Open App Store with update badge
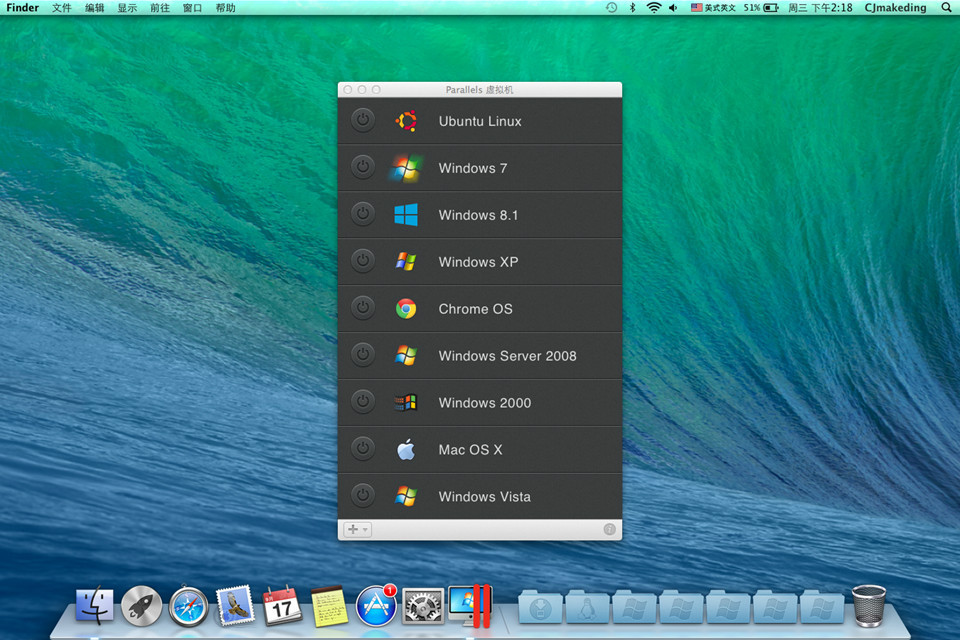Viewport: 960px width, 640px height. [x=376, y=606]
